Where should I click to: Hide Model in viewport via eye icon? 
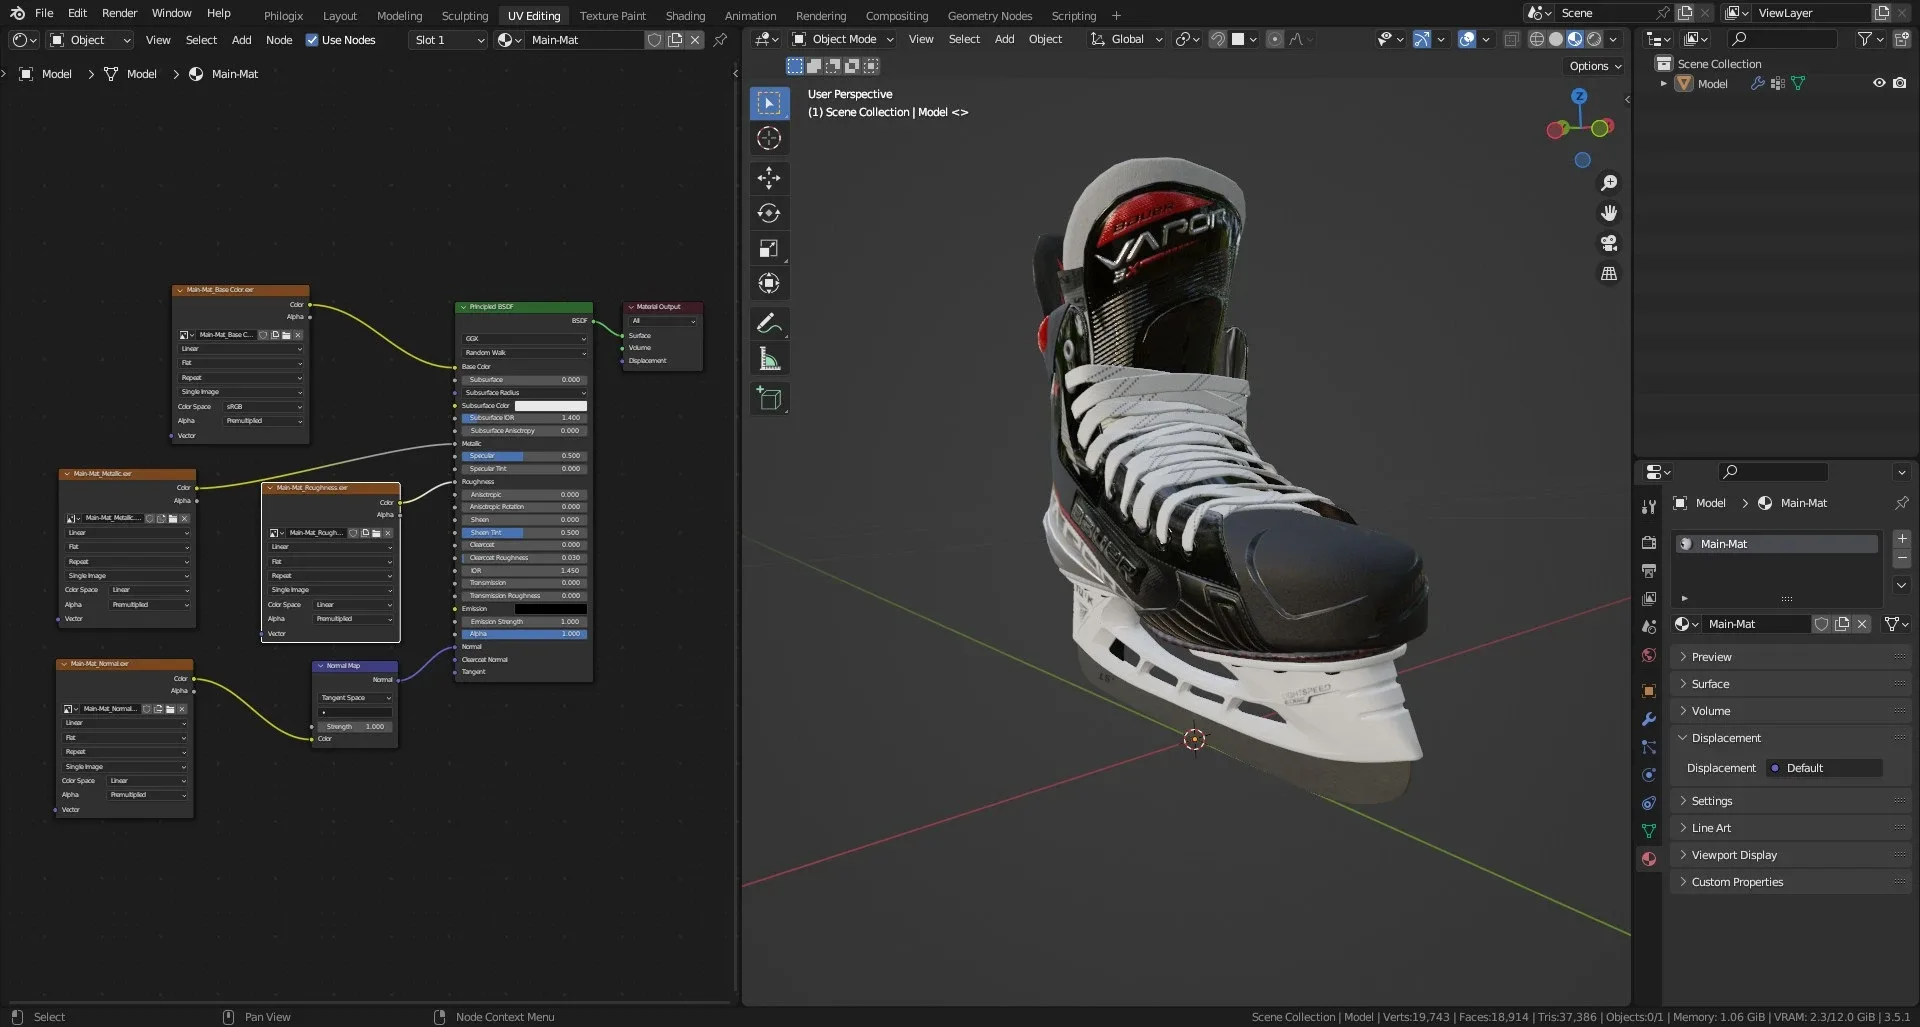coord(1879,83)
